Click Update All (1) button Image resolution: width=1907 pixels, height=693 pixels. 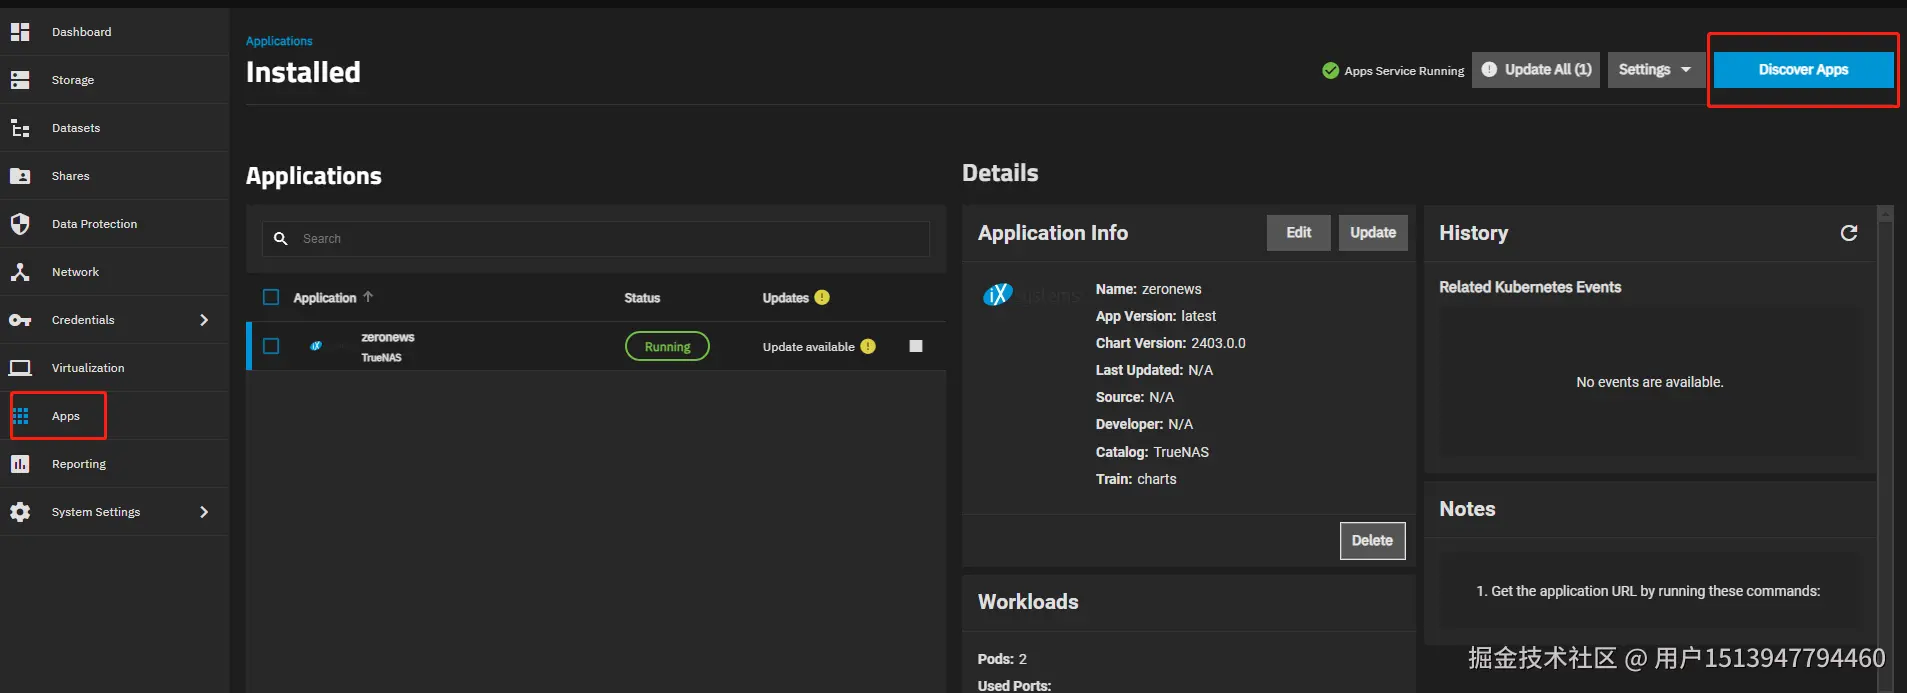point(1536,70)
